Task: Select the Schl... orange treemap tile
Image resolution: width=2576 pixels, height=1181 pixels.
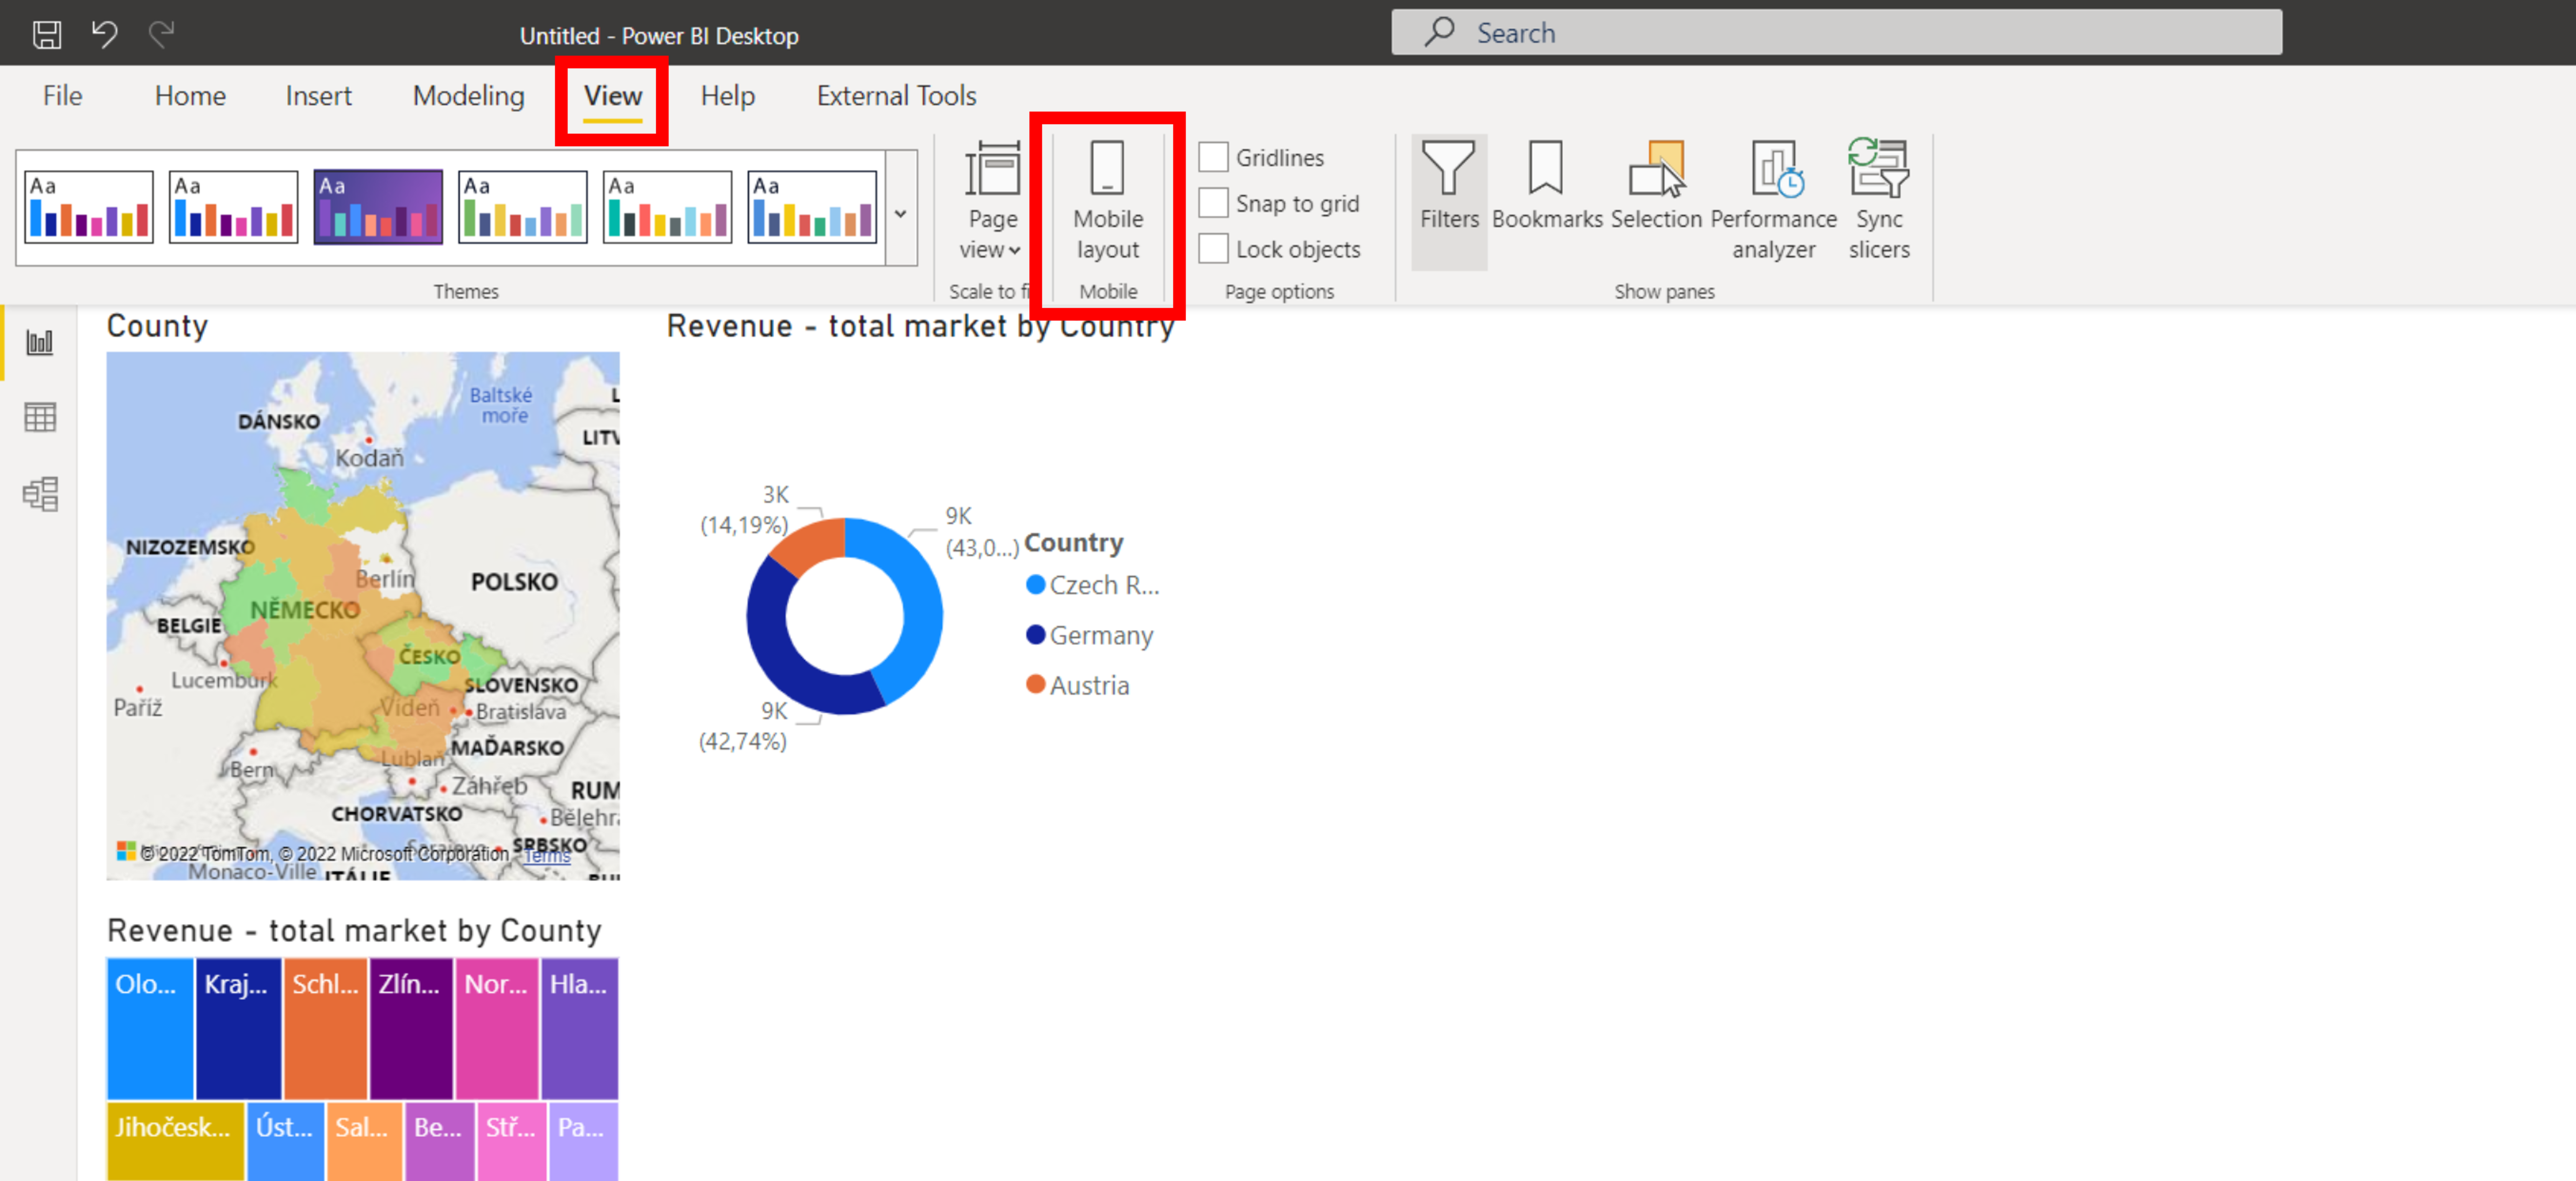Action: click(x=325, y=1028)
